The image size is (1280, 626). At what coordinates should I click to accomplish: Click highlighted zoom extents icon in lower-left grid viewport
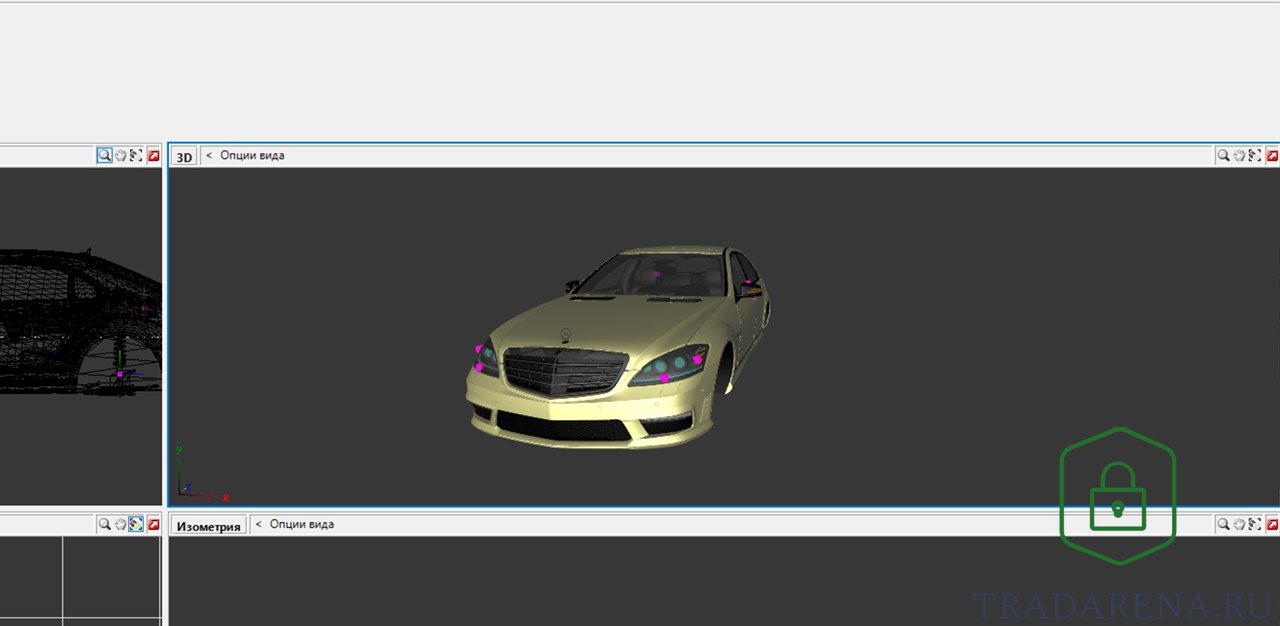136,524
